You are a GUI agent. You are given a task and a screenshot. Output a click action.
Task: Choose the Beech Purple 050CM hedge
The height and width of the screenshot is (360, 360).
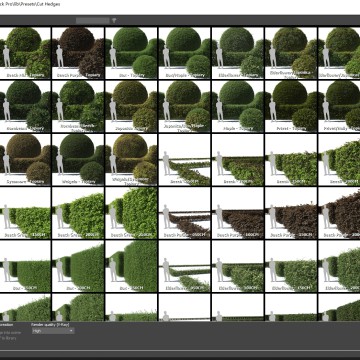184,213
